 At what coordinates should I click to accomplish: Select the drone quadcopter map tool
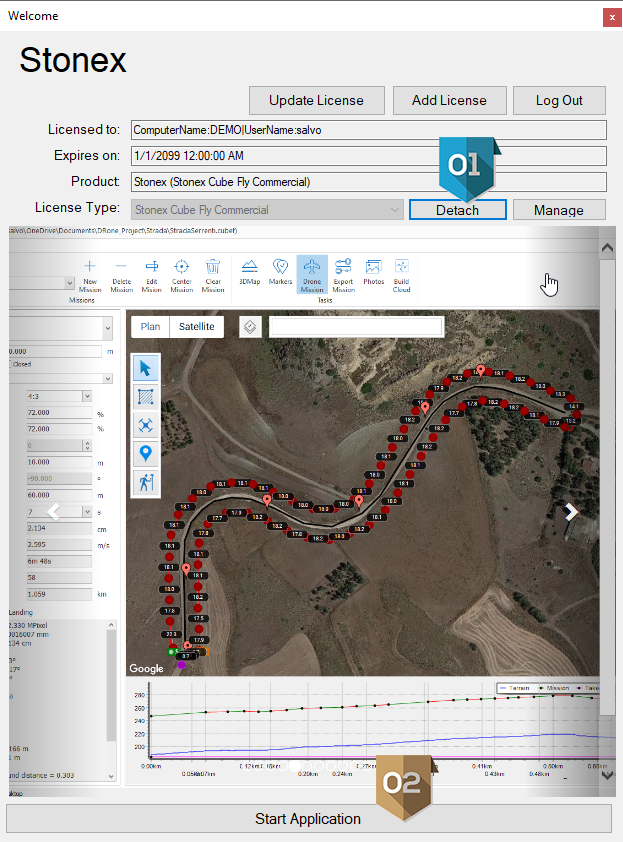pos(146,426)
